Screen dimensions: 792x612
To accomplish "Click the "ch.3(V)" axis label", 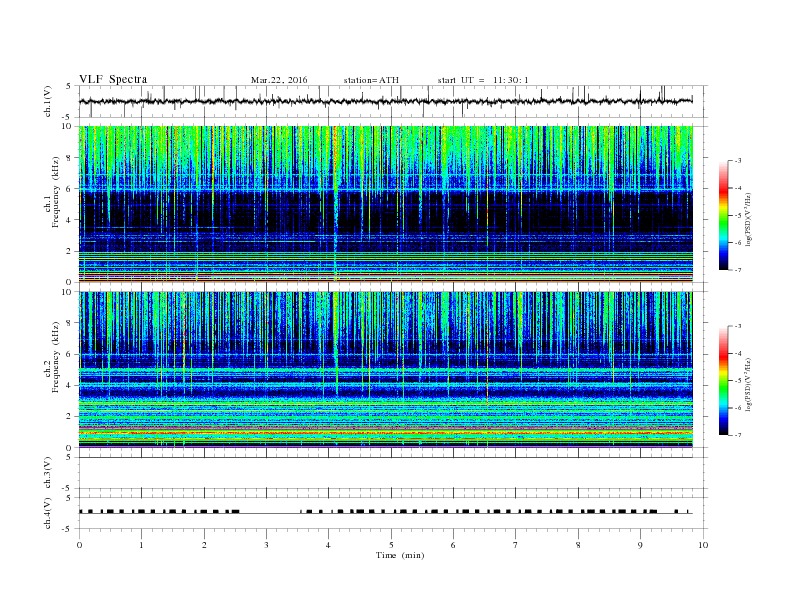I will (48, 473).
